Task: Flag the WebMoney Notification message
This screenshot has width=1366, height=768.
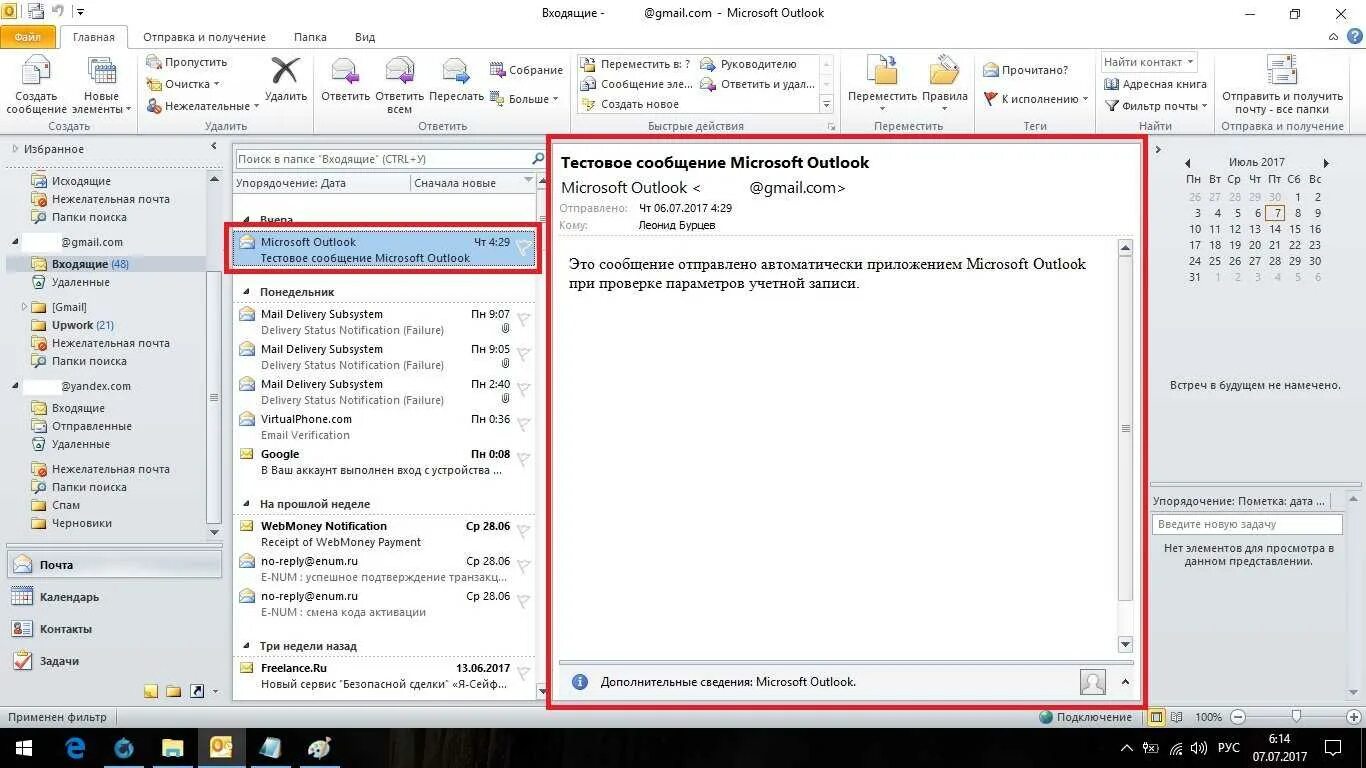Action: [x=522, y=532]
